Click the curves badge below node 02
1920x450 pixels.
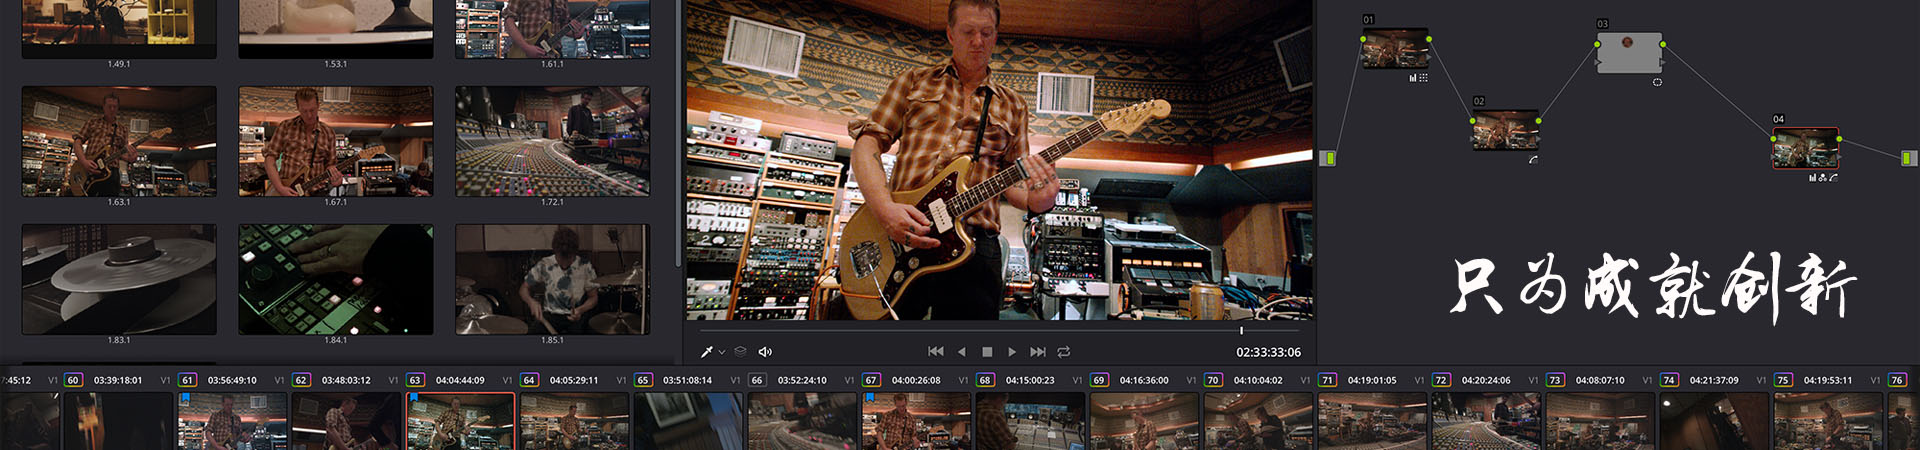[x=1533, y=159]
